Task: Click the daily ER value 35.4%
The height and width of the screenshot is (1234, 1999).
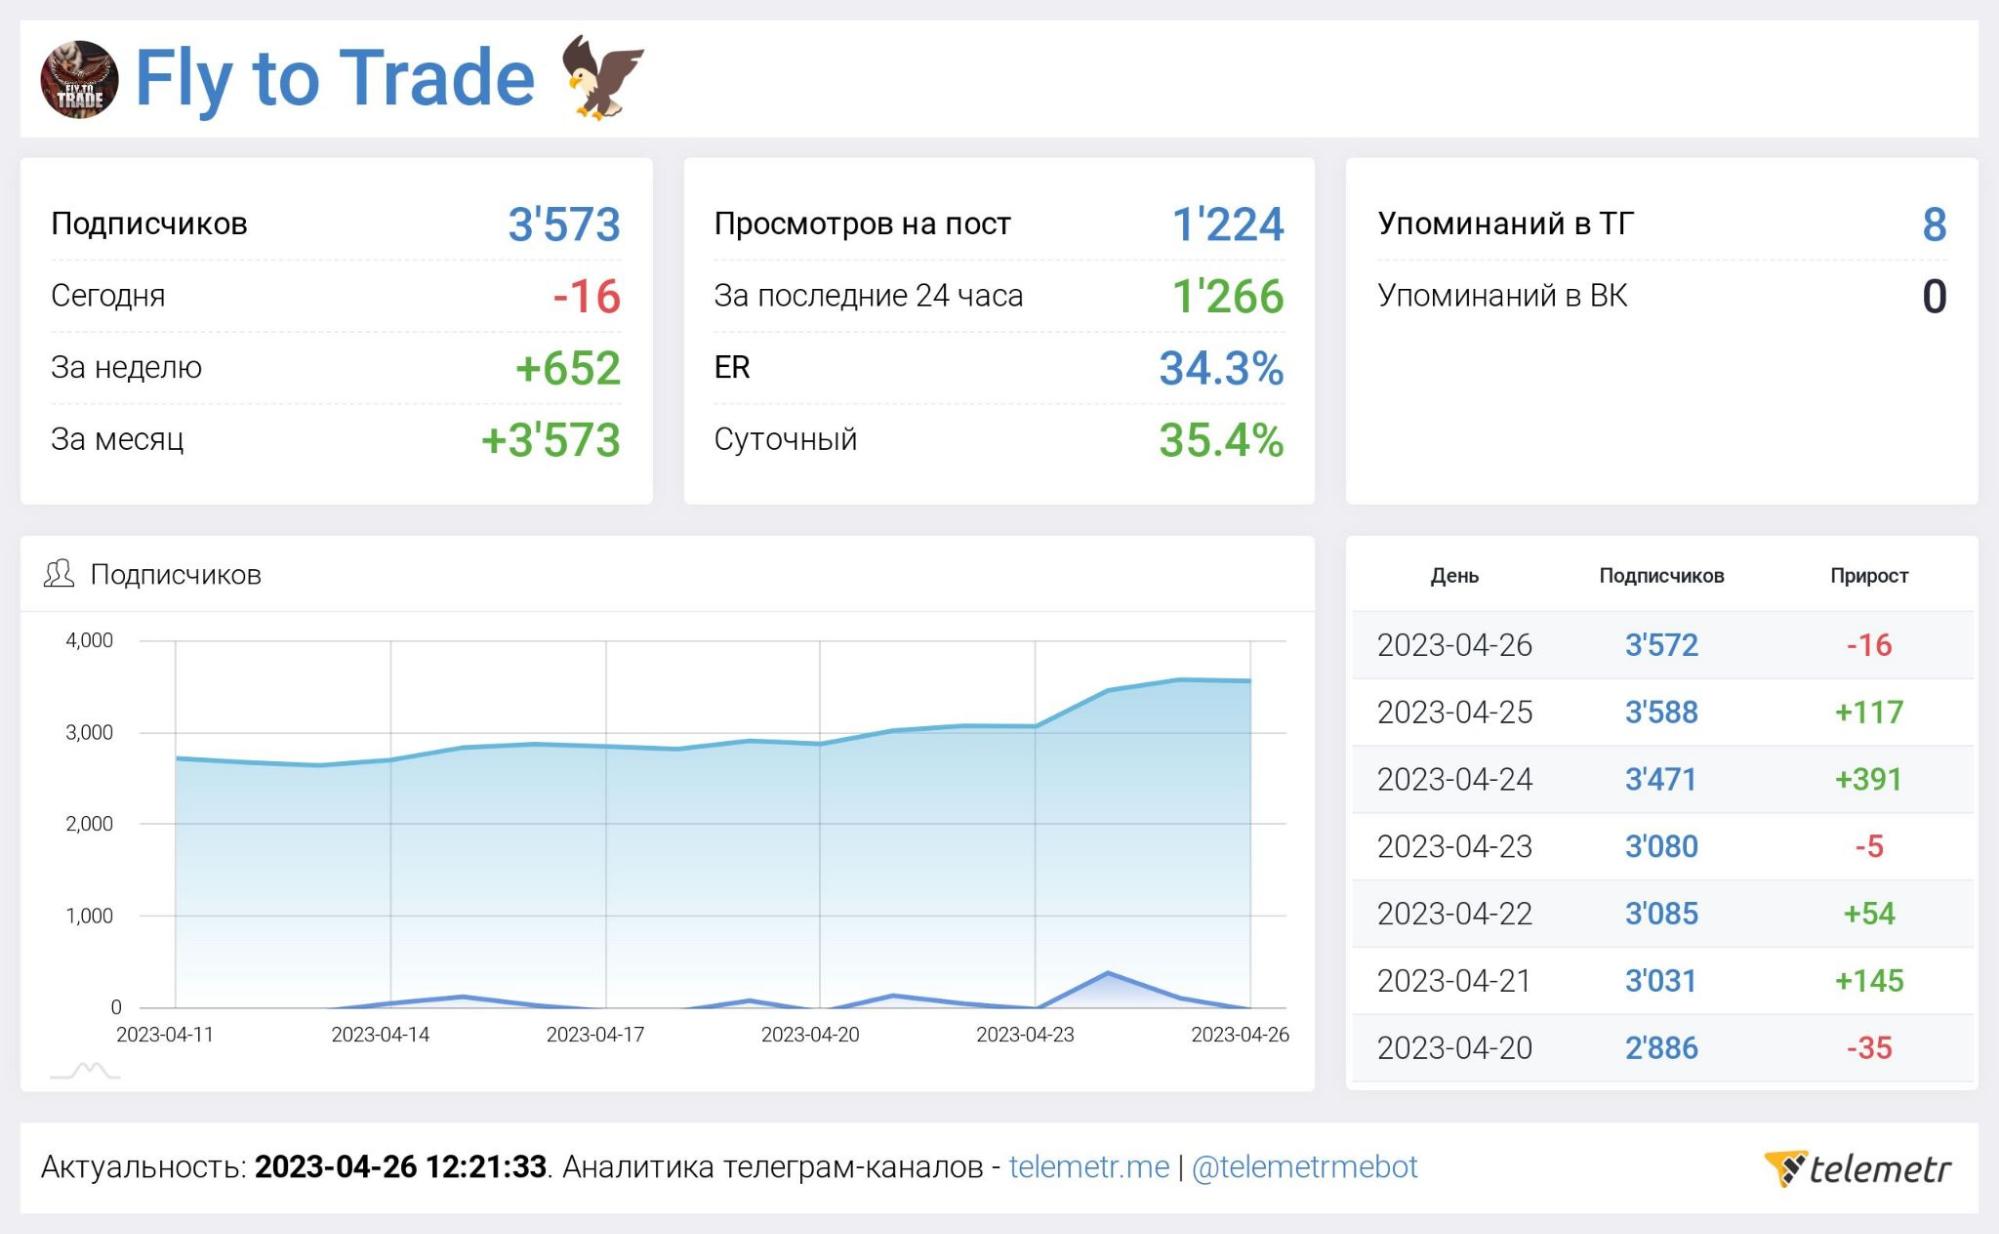Action: pyautogui.click(x=1221, y=440)
